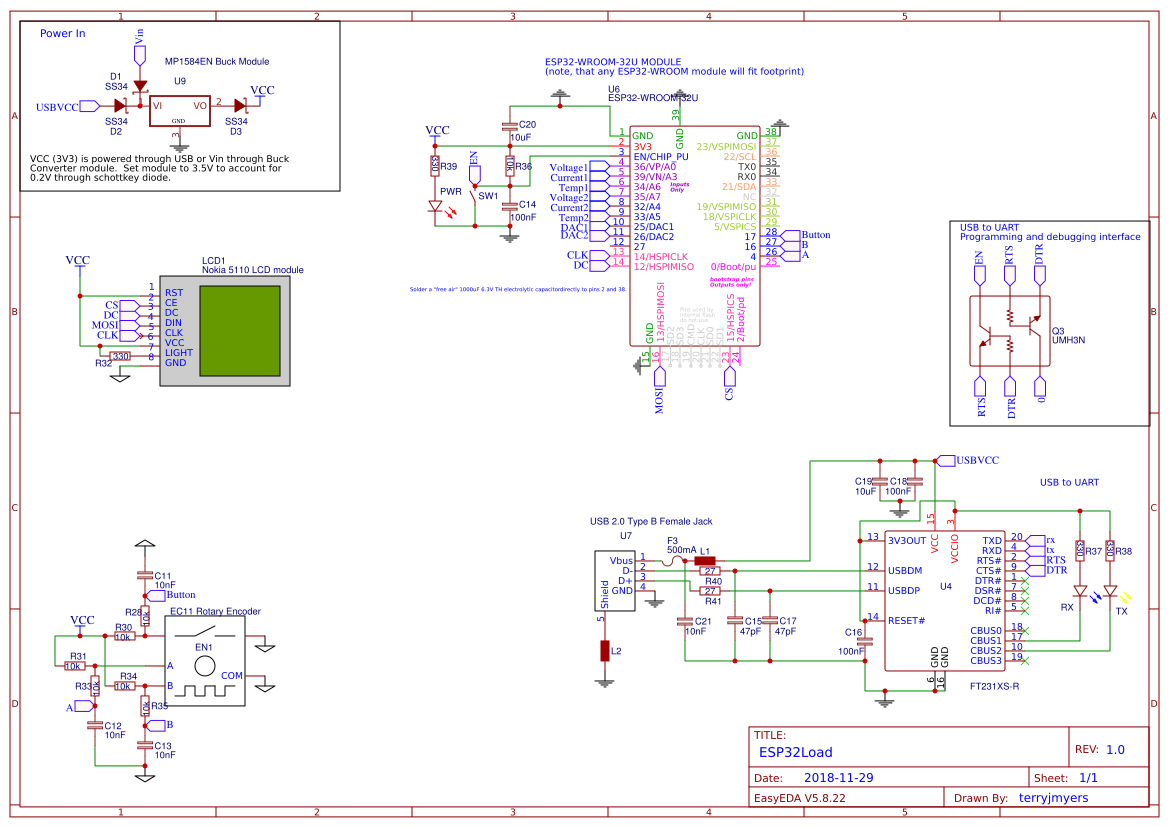Click resistor R36 10k
Image resolution: width=1169 pixels, height=827 pixels.
coord(509,165)
